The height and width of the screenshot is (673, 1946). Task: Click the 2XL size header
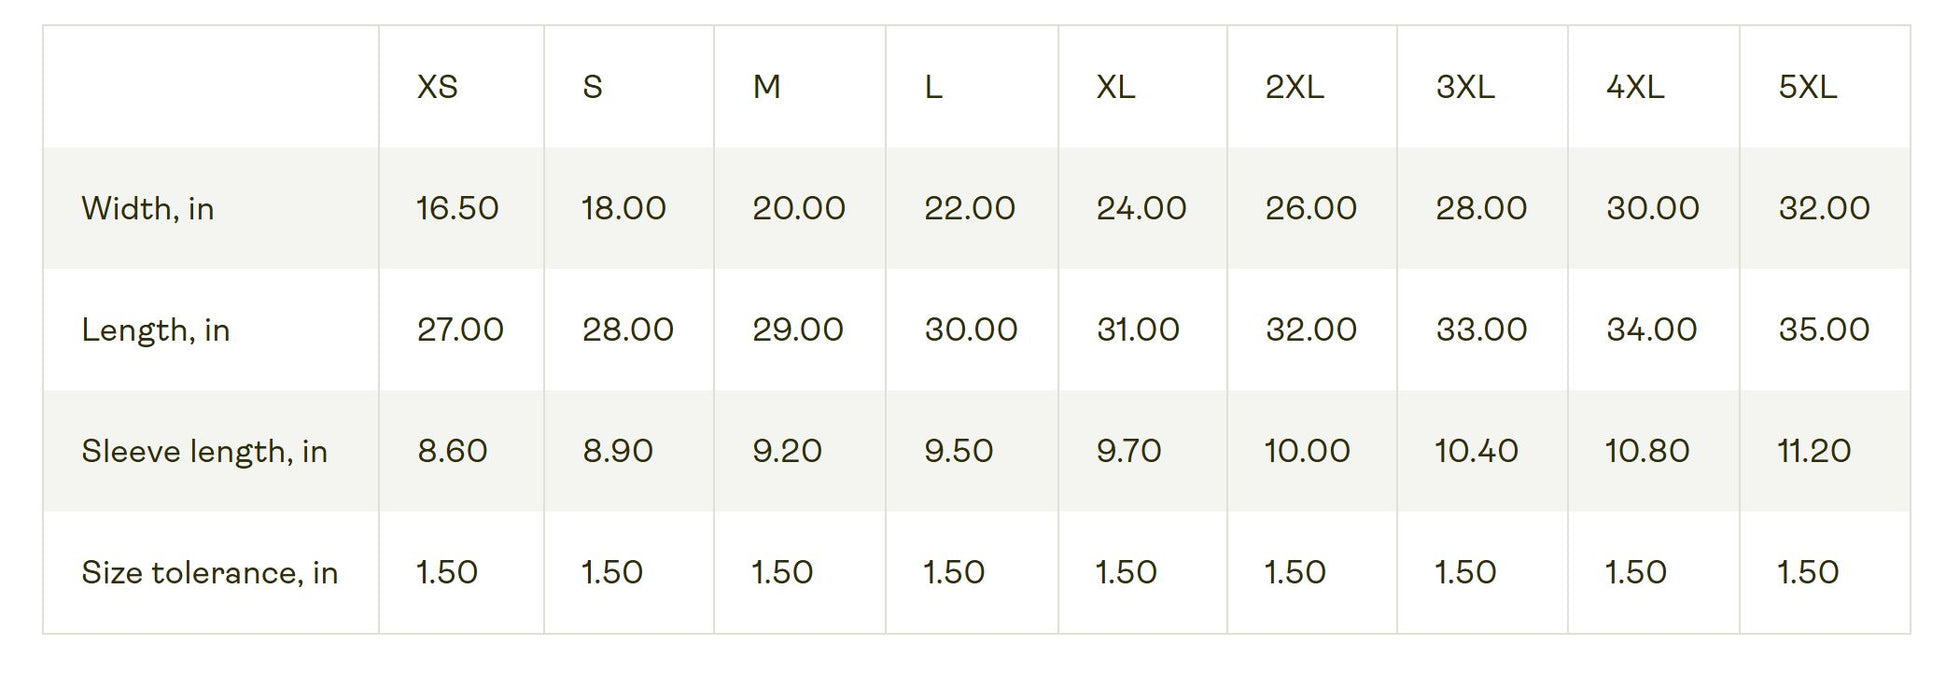click(1294, 87)
